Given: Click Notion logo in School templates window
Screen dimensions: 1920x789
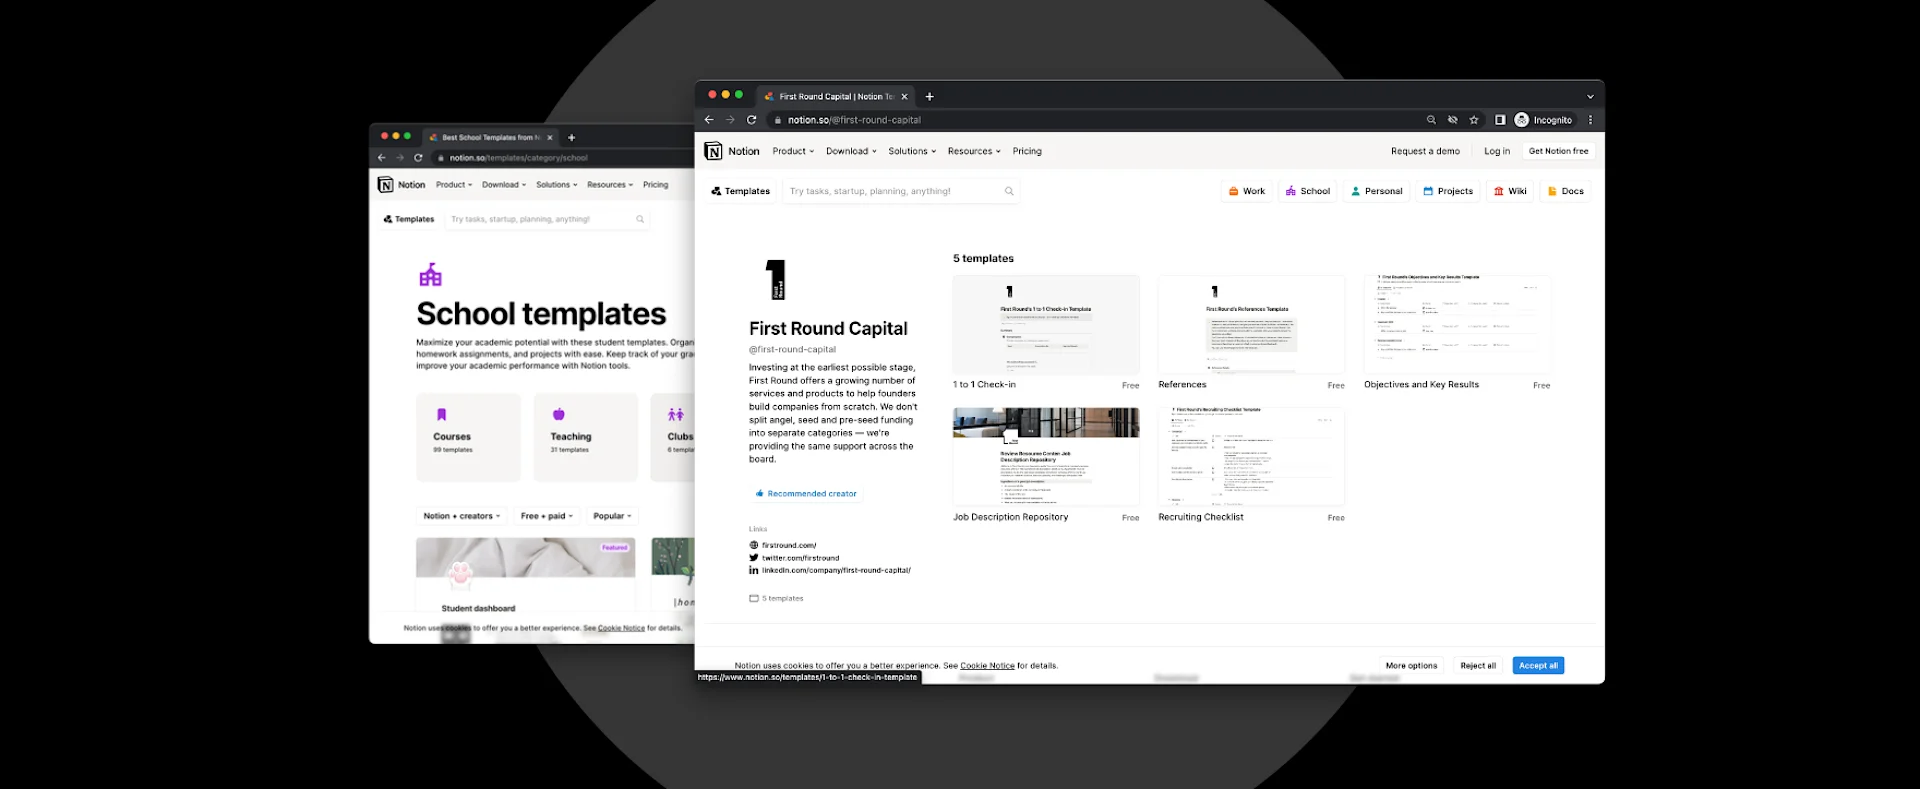Looking at the screenshot, I should point(385,185).
